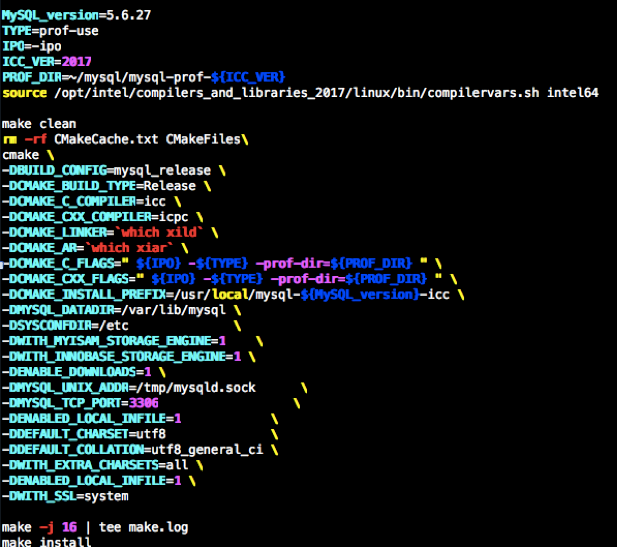Click -DSYSCONFDIR=/etc option
This screenshot has width=617, height=547.
click(x=65, y=325)
